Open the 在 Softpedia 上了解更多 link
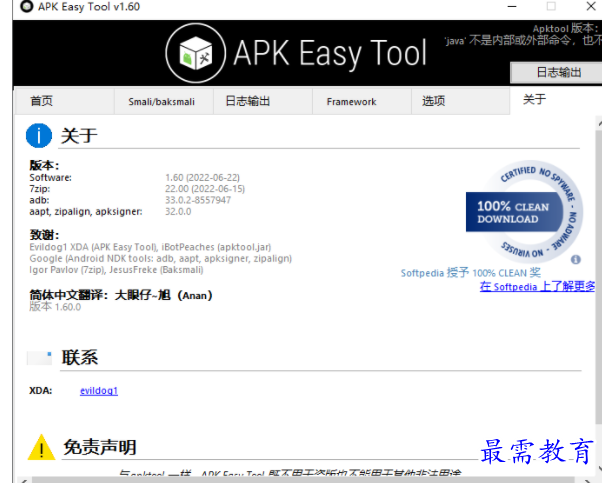 coord(537,286)
